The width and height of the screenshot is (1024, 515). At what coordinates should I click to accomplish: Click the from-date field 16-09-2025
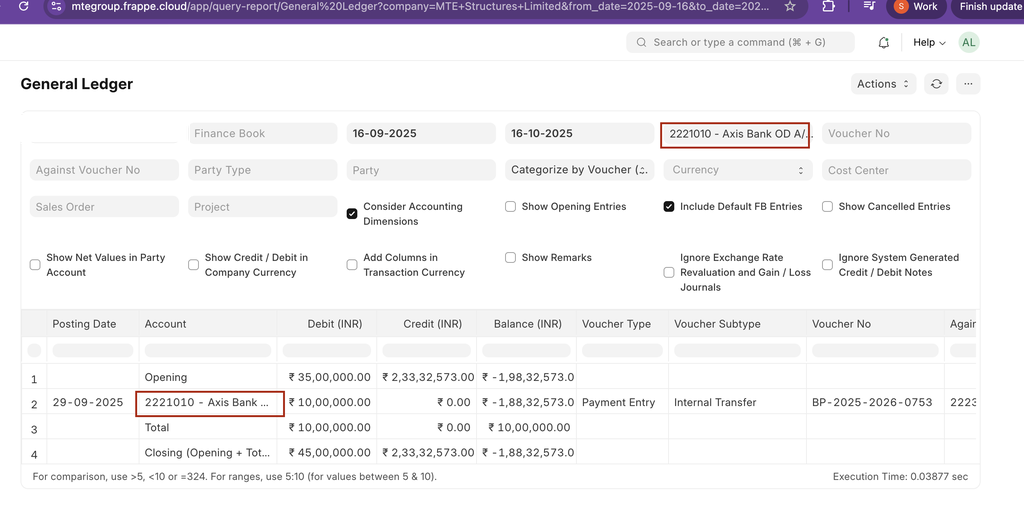pos(421,134)
